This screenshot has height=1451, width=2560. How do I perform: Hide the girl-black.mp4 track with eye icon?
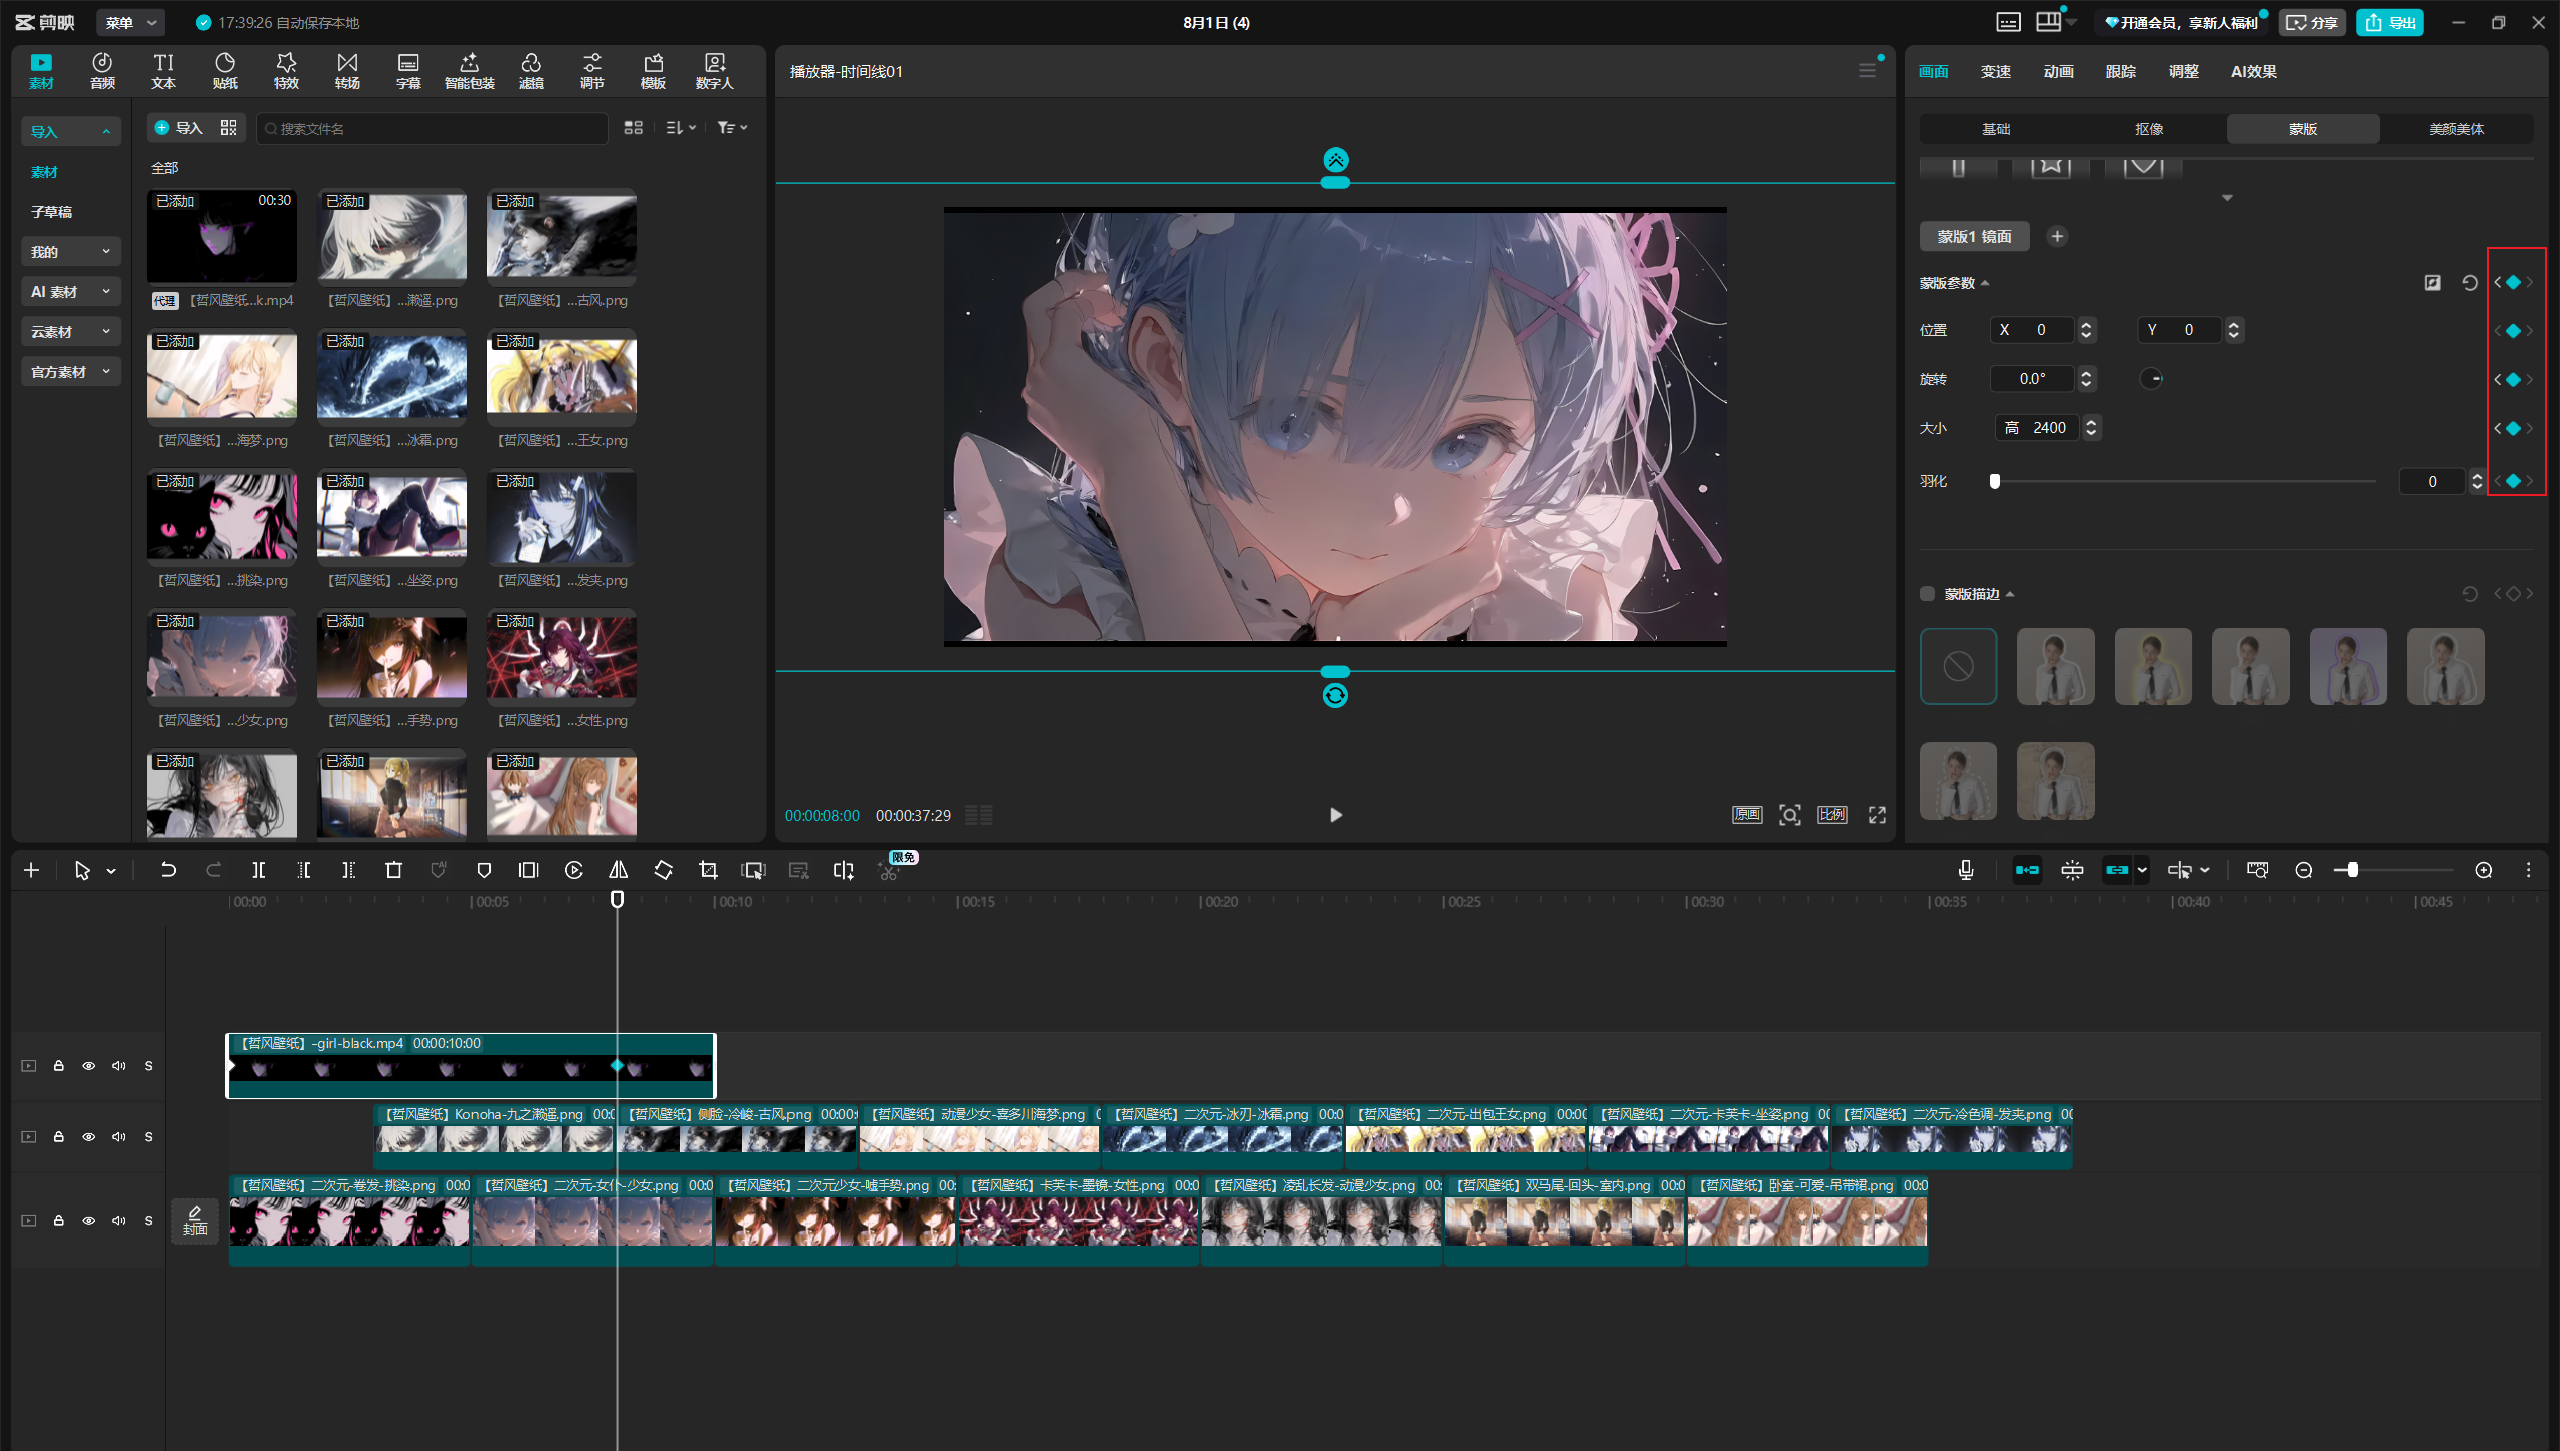pyautogui.click(x=89, y=1066)
